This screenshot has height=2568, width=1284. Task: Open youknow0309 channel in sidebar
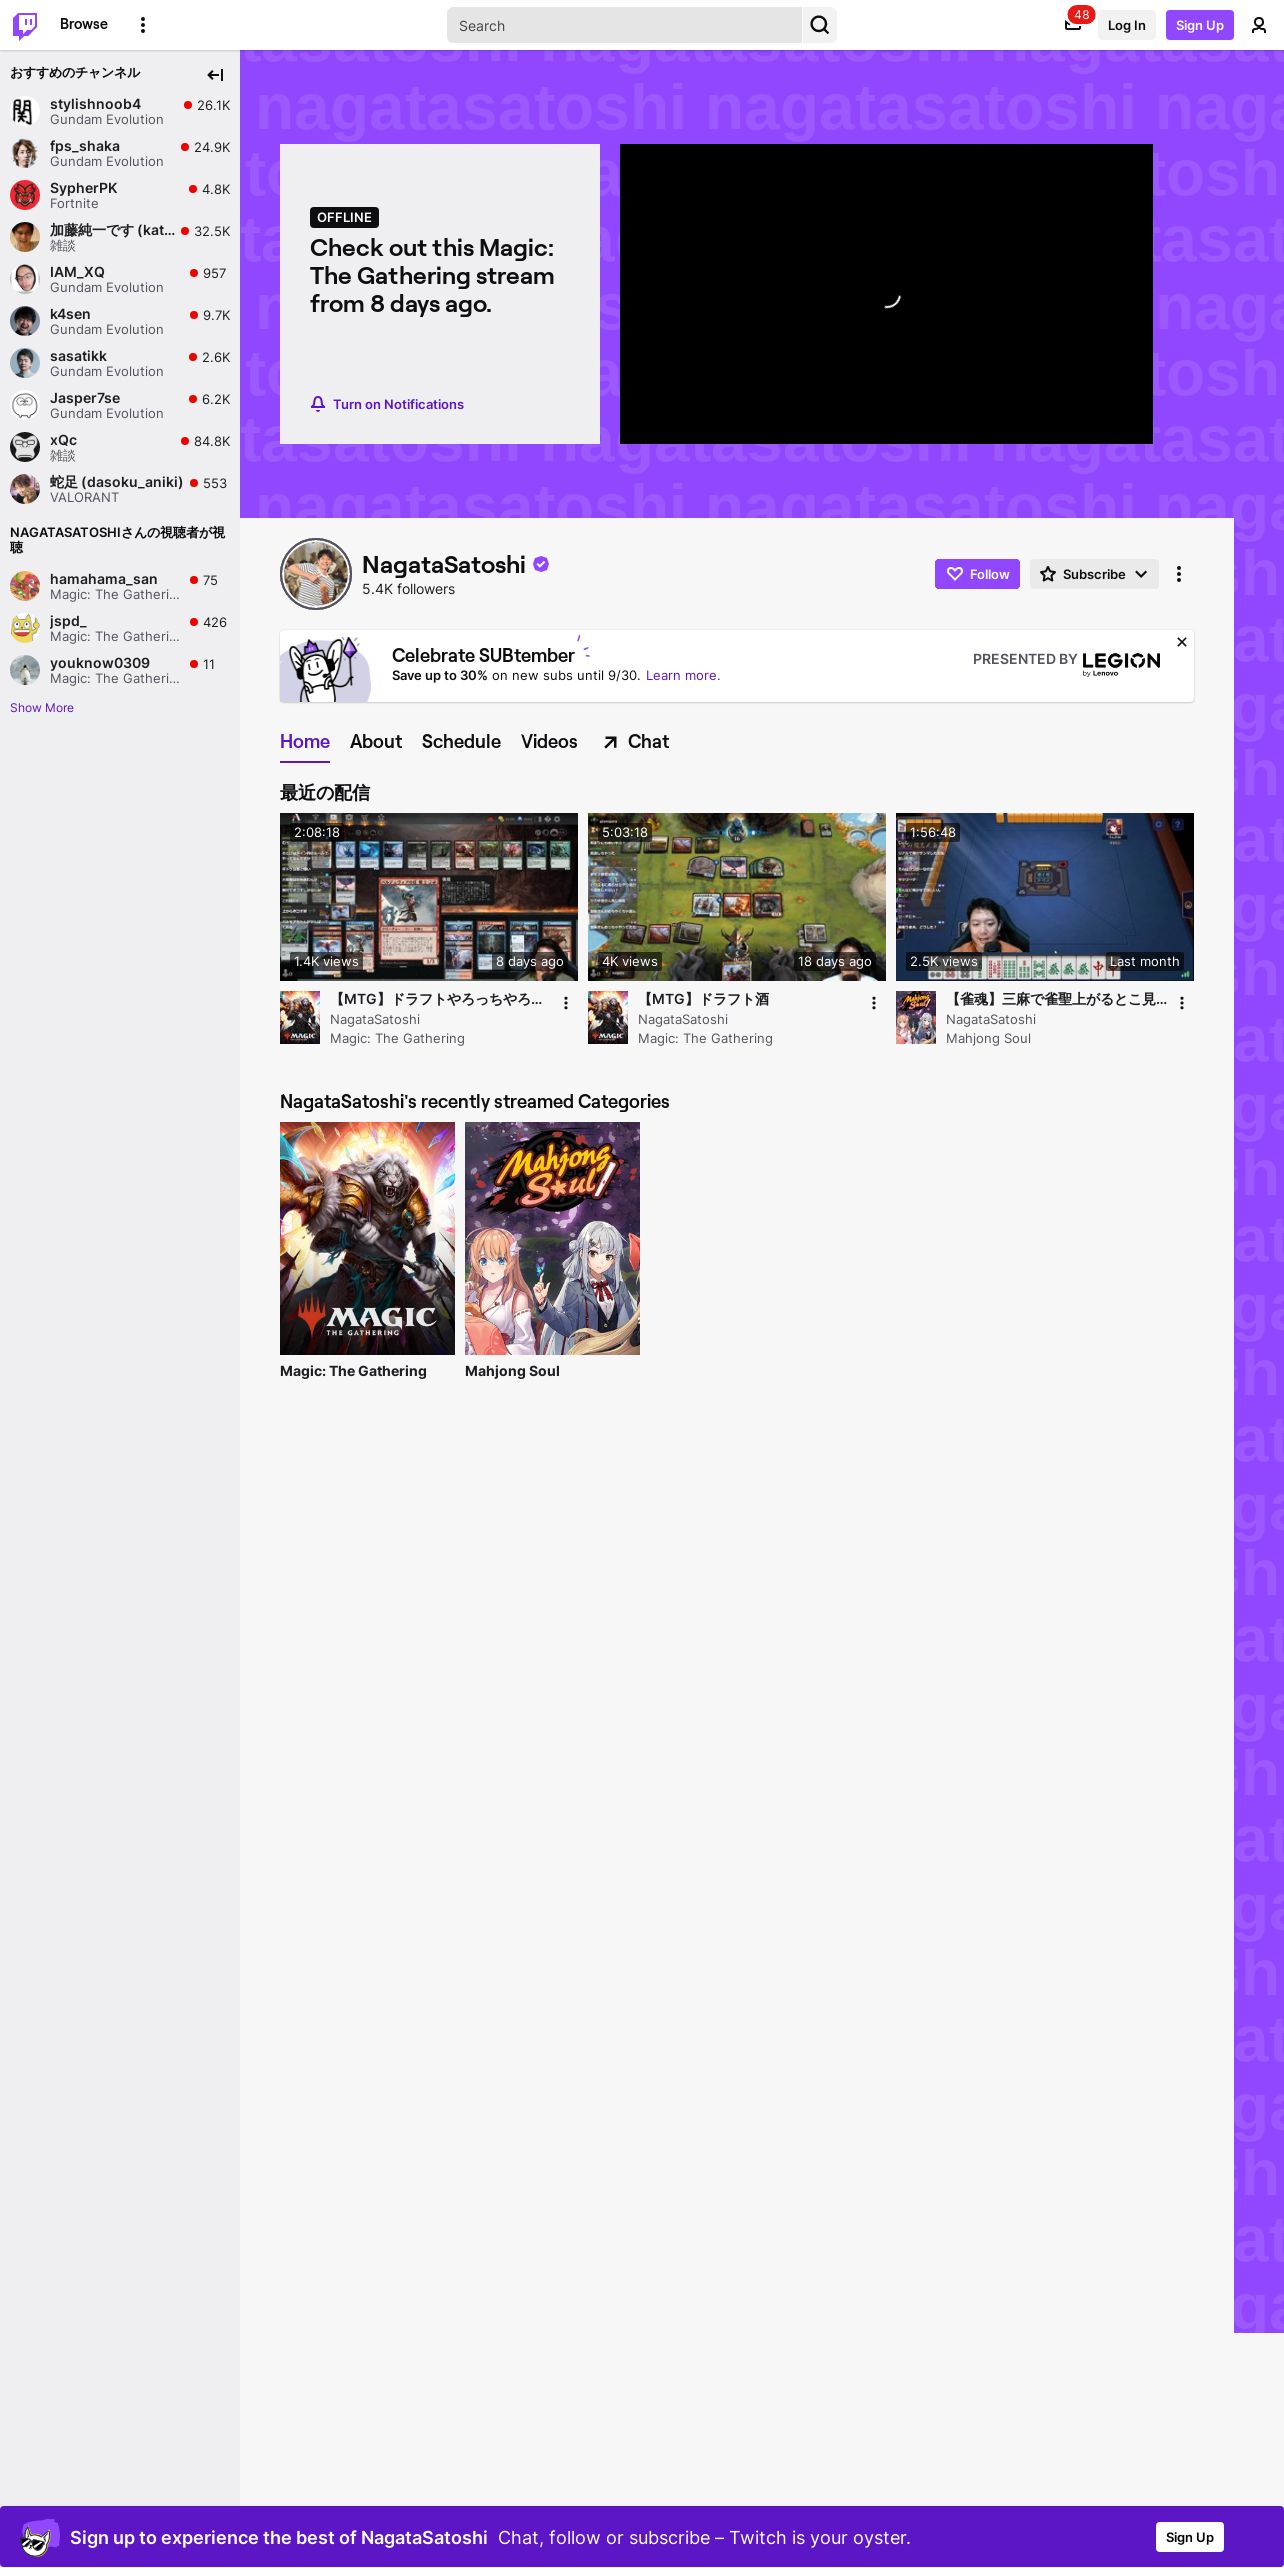(x=120, y=670)
